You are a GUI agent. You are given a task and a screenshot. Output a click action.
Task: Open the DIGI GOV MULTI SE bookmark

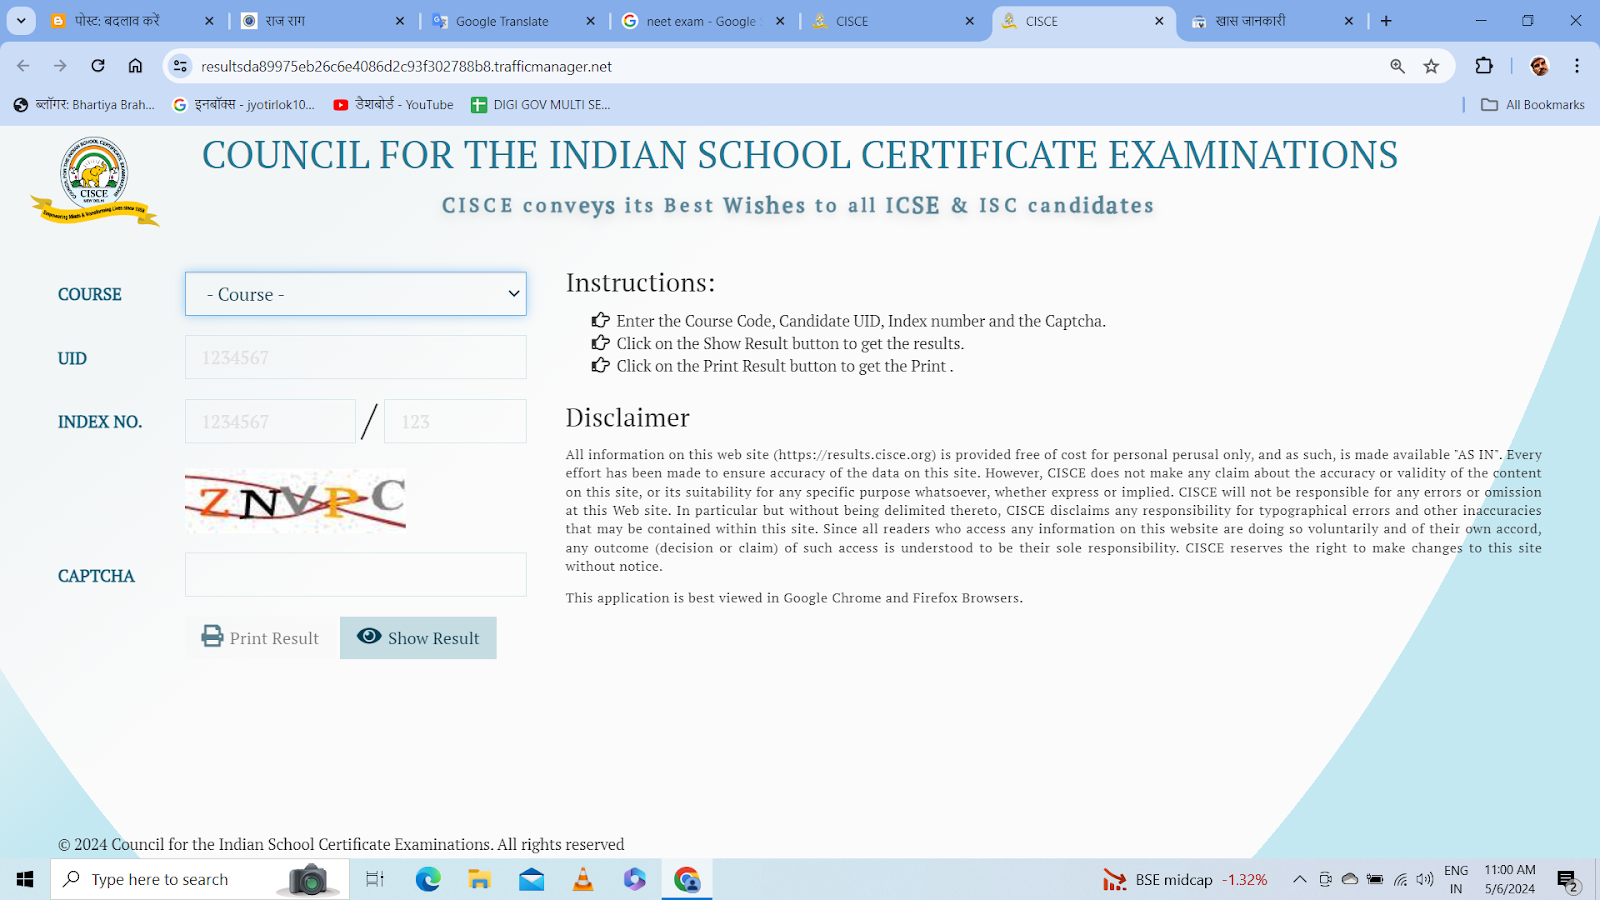click(x=540, y=104)
